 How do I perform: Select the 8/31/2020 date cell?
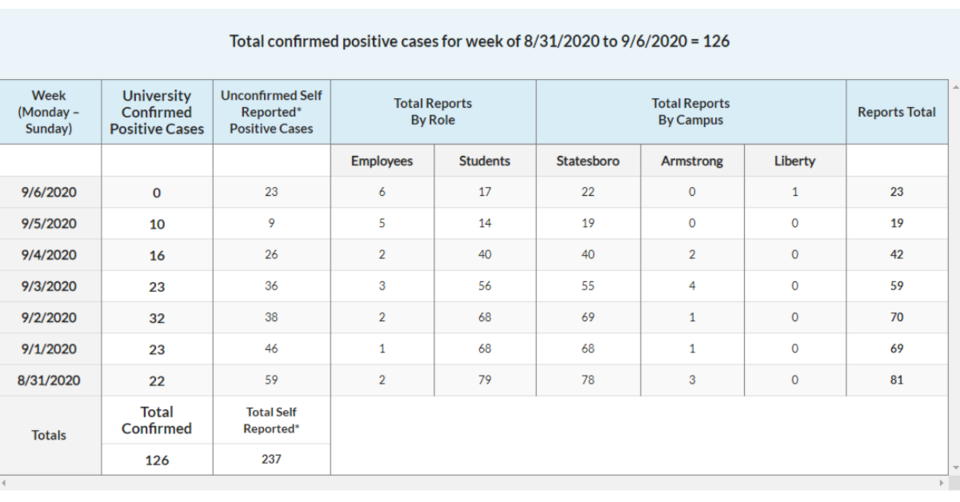(49, 380)
